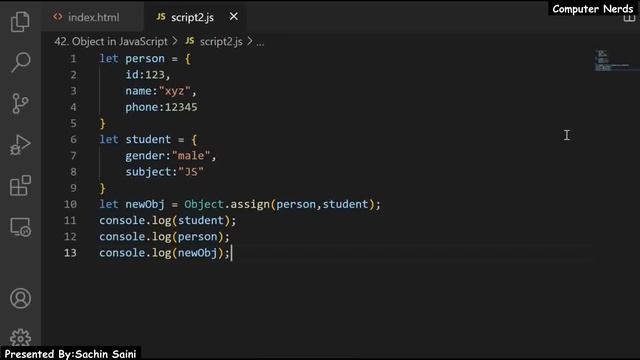This screenshot has width=640, height=360.
Task: Click 'gender:"male",' on line 7
Action: click(x=171, y=156)
